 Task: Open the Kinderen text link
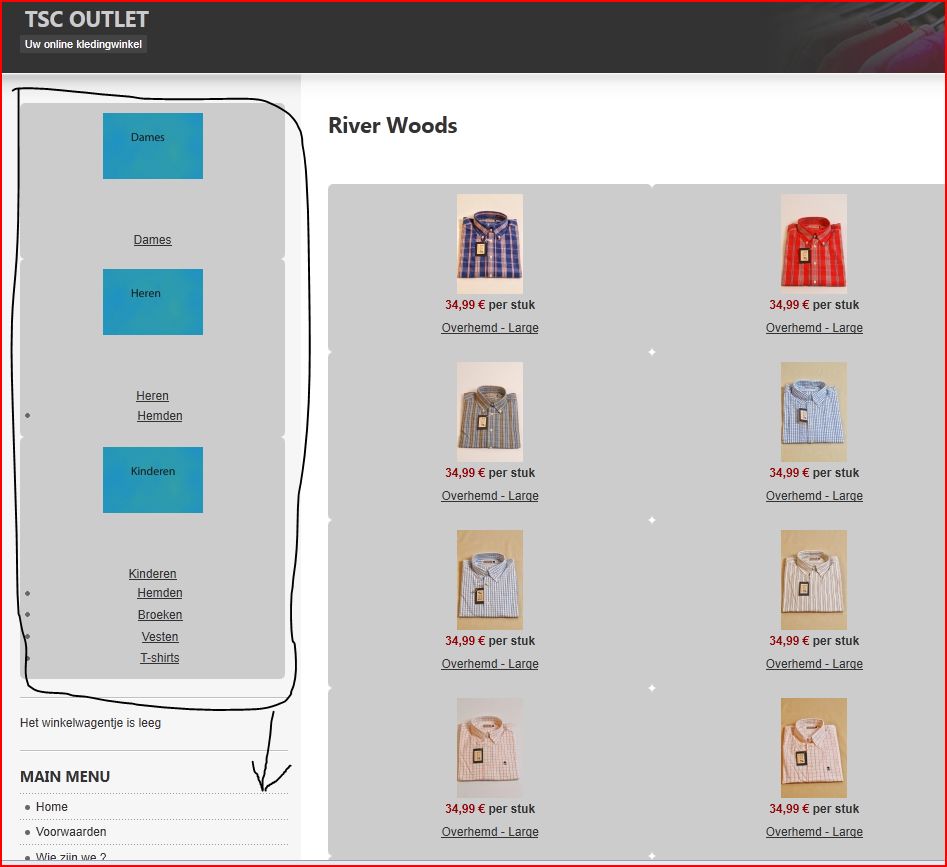(x=152, y=574)
